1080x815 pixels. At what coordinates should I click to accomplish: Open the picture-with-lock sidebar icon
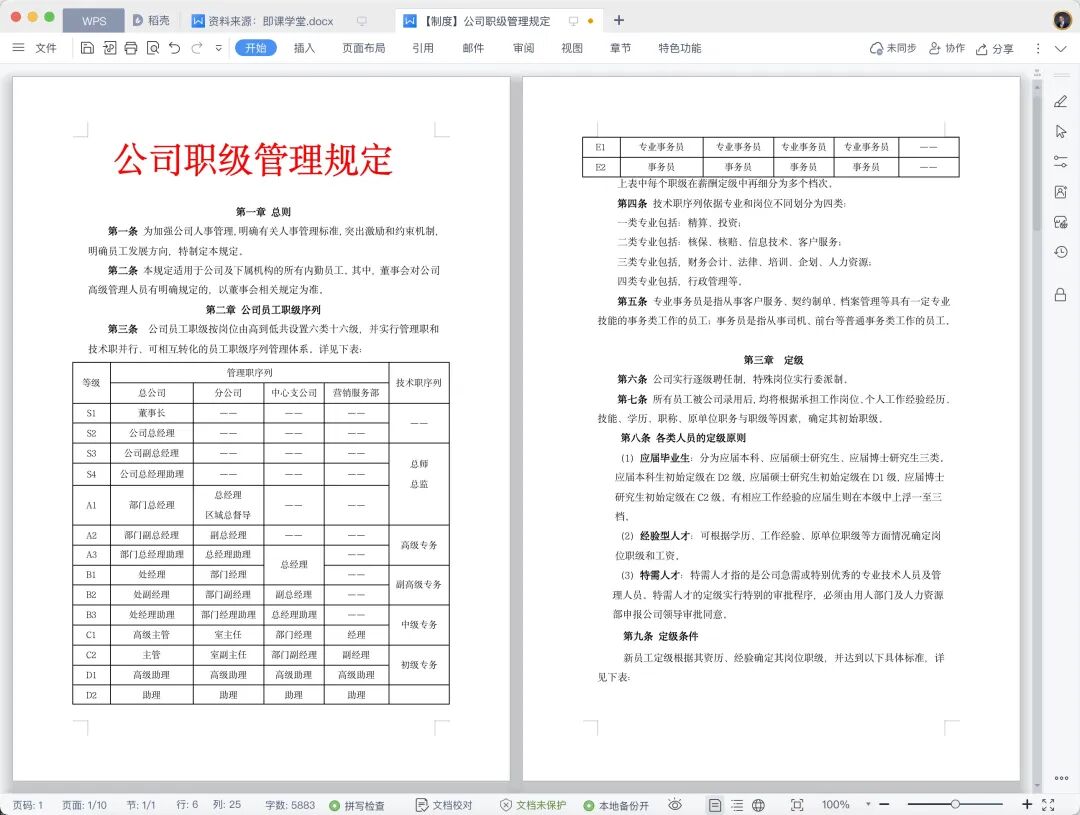(1061, 222)
